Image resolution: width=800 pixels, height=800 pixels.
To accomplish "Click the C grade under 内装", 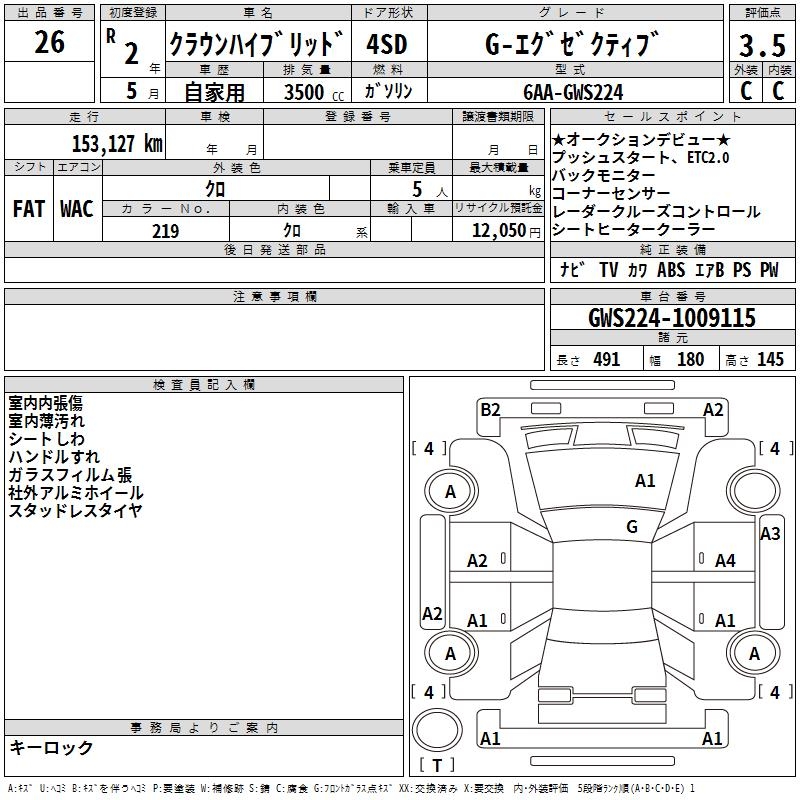I will tap(778, 91).
